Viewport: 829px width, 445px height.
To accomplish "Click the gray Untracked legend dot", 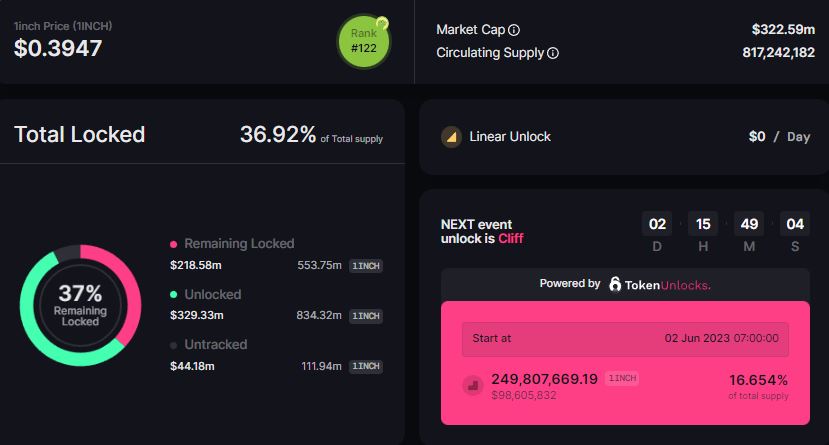I will point(174,345).
